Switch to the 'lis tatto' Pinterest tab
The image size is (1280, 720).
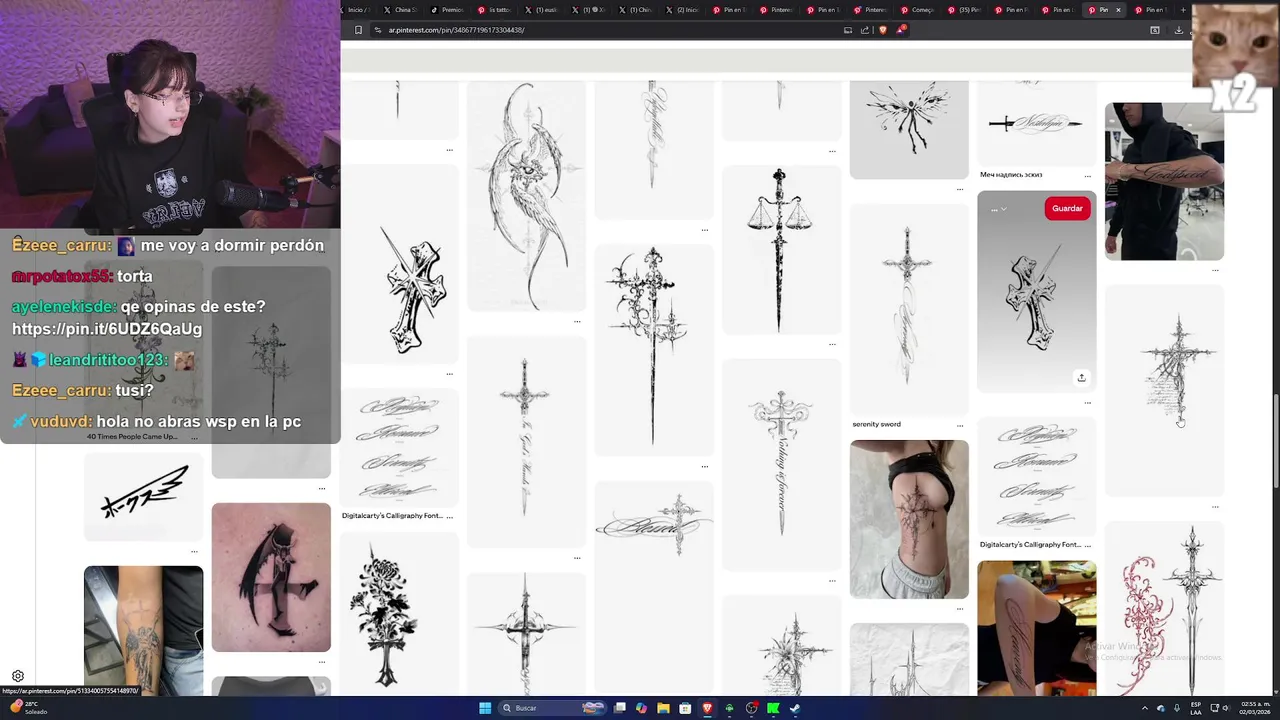pyautogui.click(x=494, y=10)
